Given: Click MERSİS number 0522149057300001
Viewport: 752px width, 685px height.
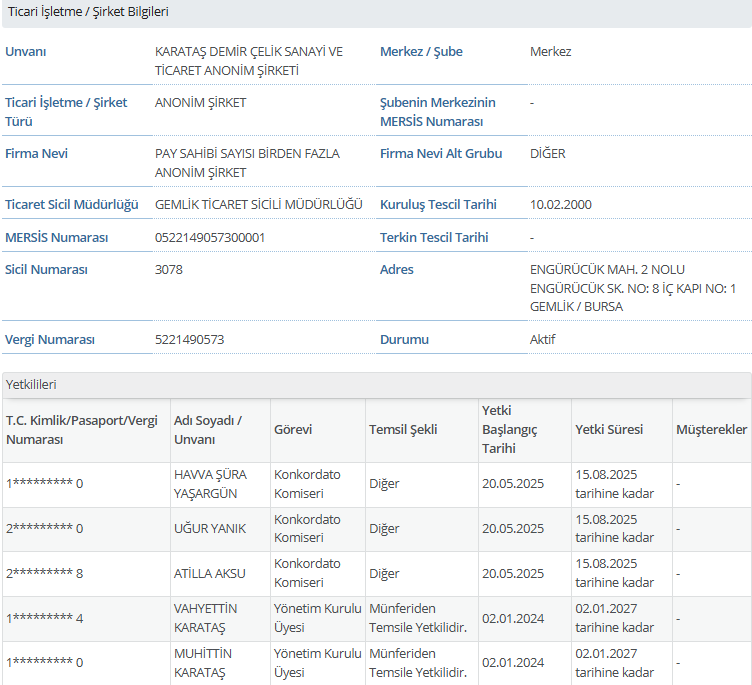Looking at the screenshot, I should [210, 237].
